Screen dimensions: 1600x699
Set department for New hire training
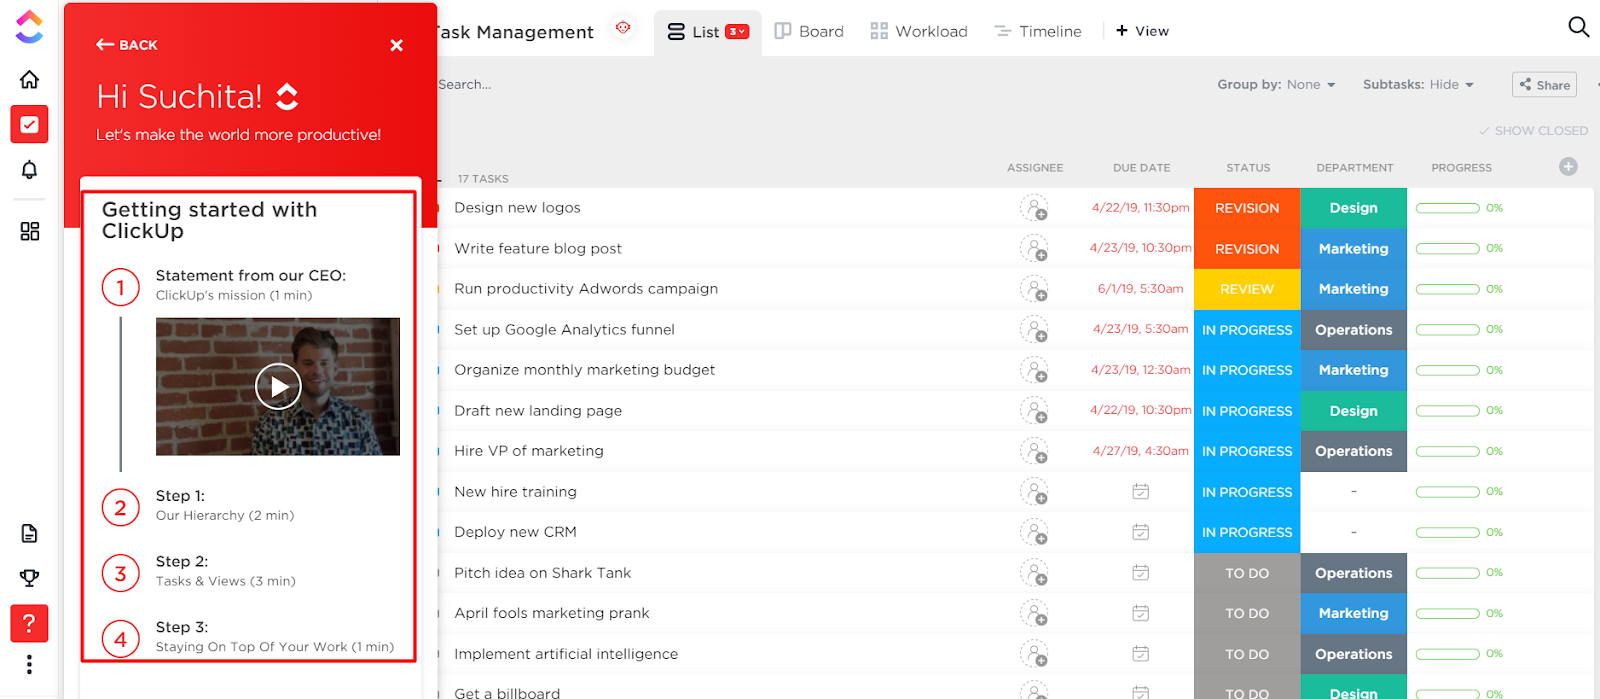(x=1354, y=491)
